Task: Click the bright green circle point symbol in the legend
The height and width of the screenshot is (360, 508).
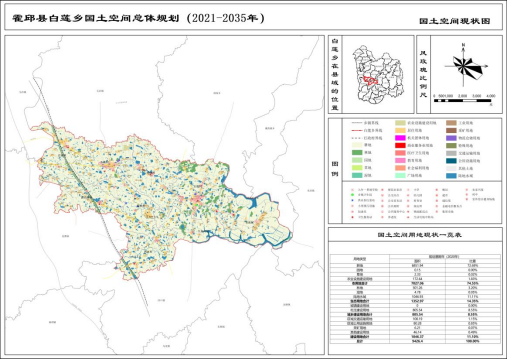Action: [x=352, y=195]
